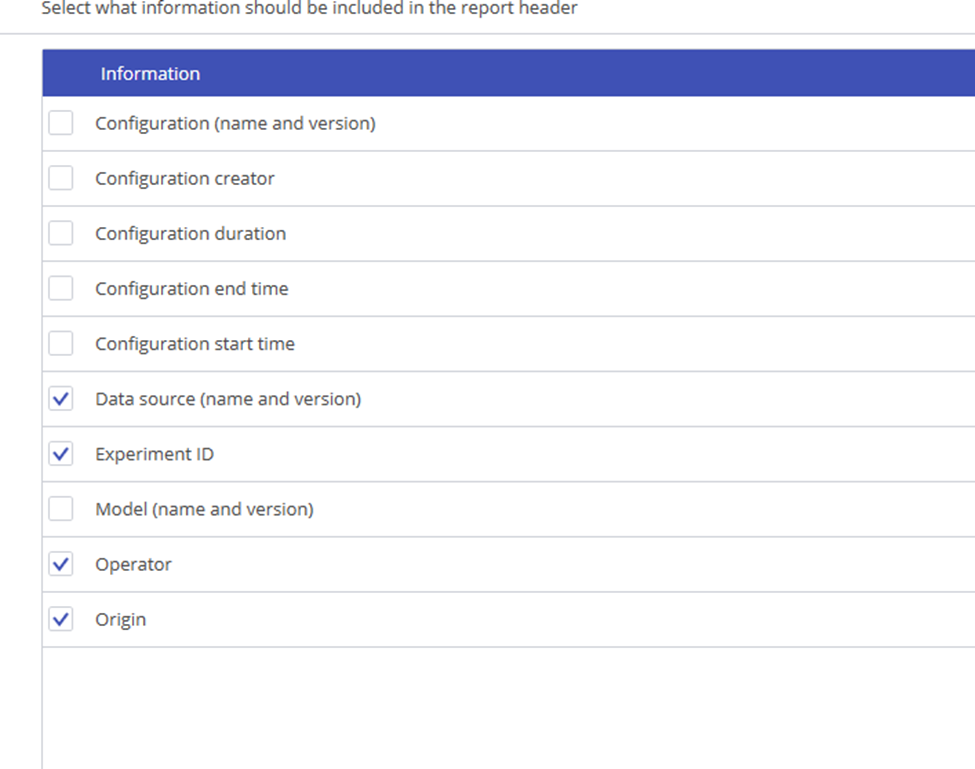Click the Configuration end time row

tap(192, 288)
